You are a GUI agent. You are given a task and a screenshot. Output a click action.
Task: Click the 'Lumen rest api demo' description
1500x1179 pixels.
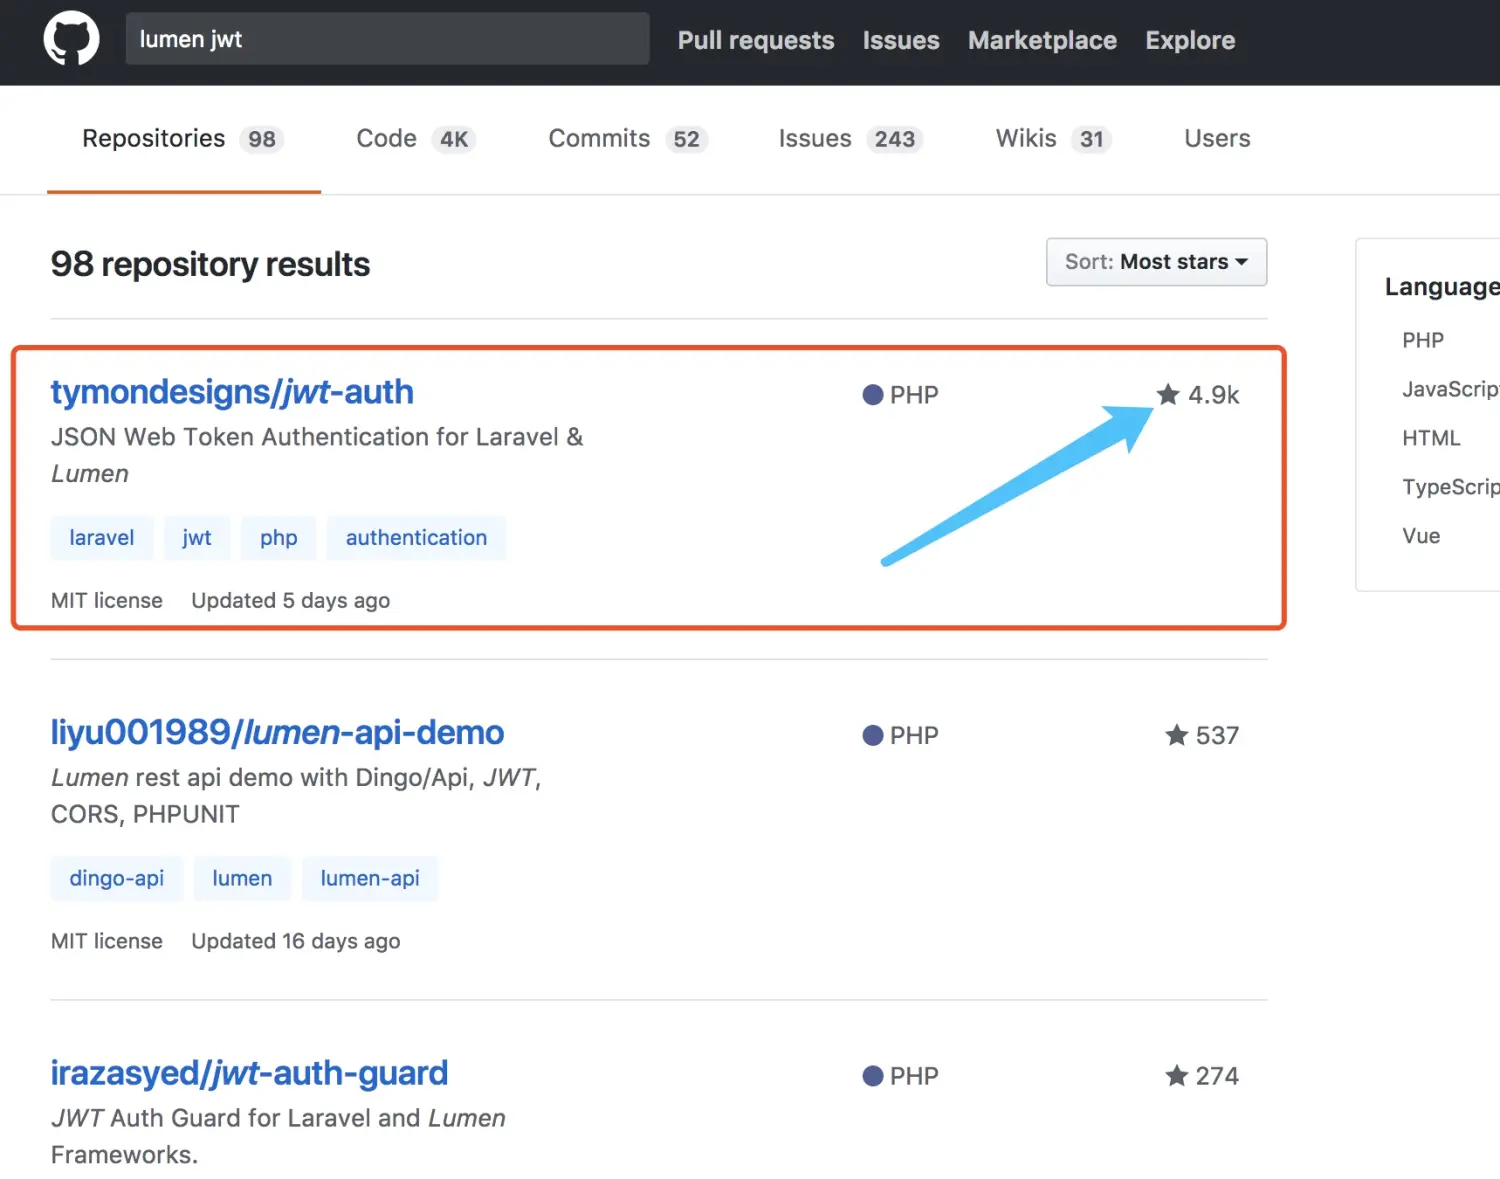click(296, 796)
